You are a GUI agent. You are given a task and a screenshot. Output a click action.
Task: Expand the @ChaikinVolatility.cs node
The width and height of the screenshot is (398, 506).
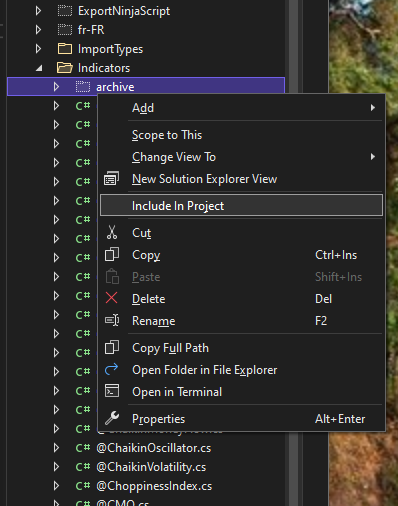[x=56, y=467]
